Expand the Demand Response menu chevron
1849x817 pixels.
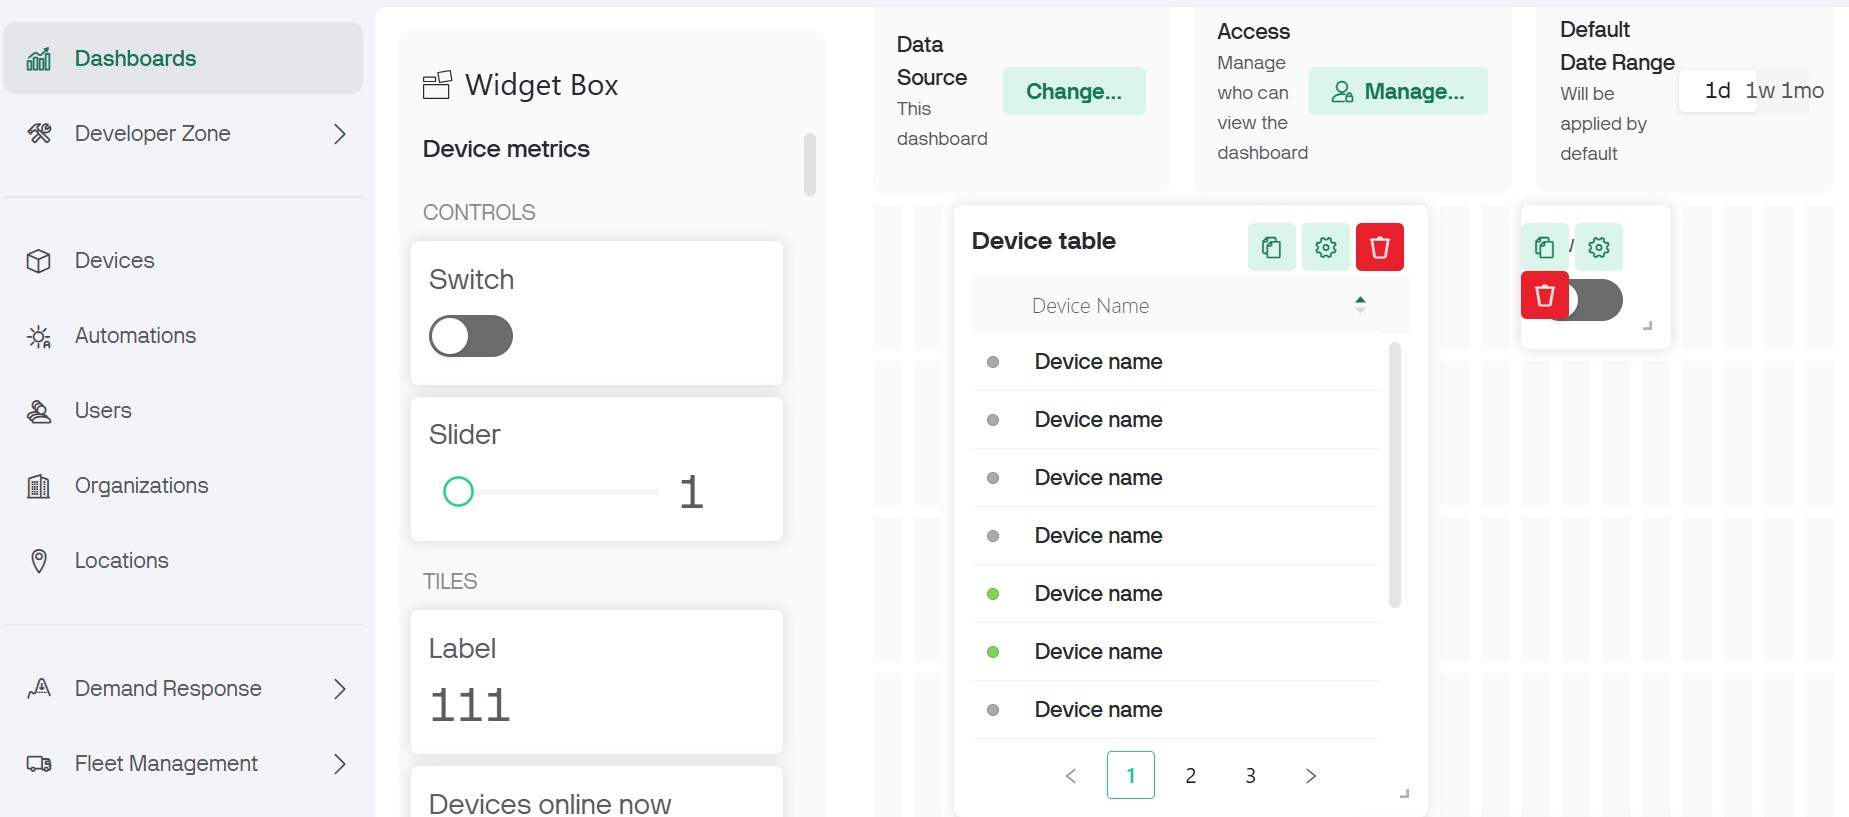coord(340,688)
